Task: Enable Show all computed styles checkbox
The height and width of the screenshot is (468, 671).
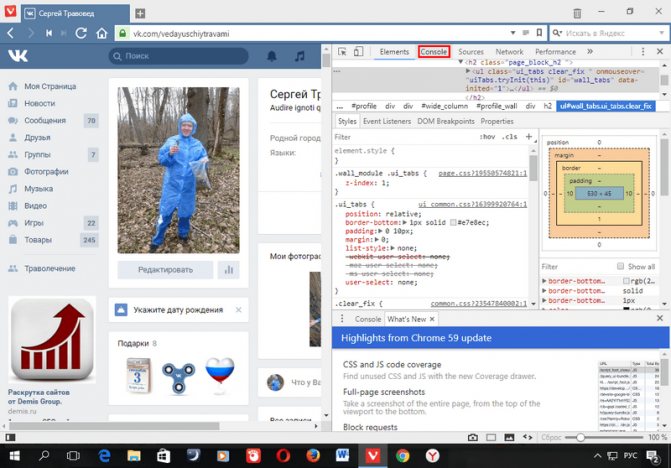Action: pos(621,266)
